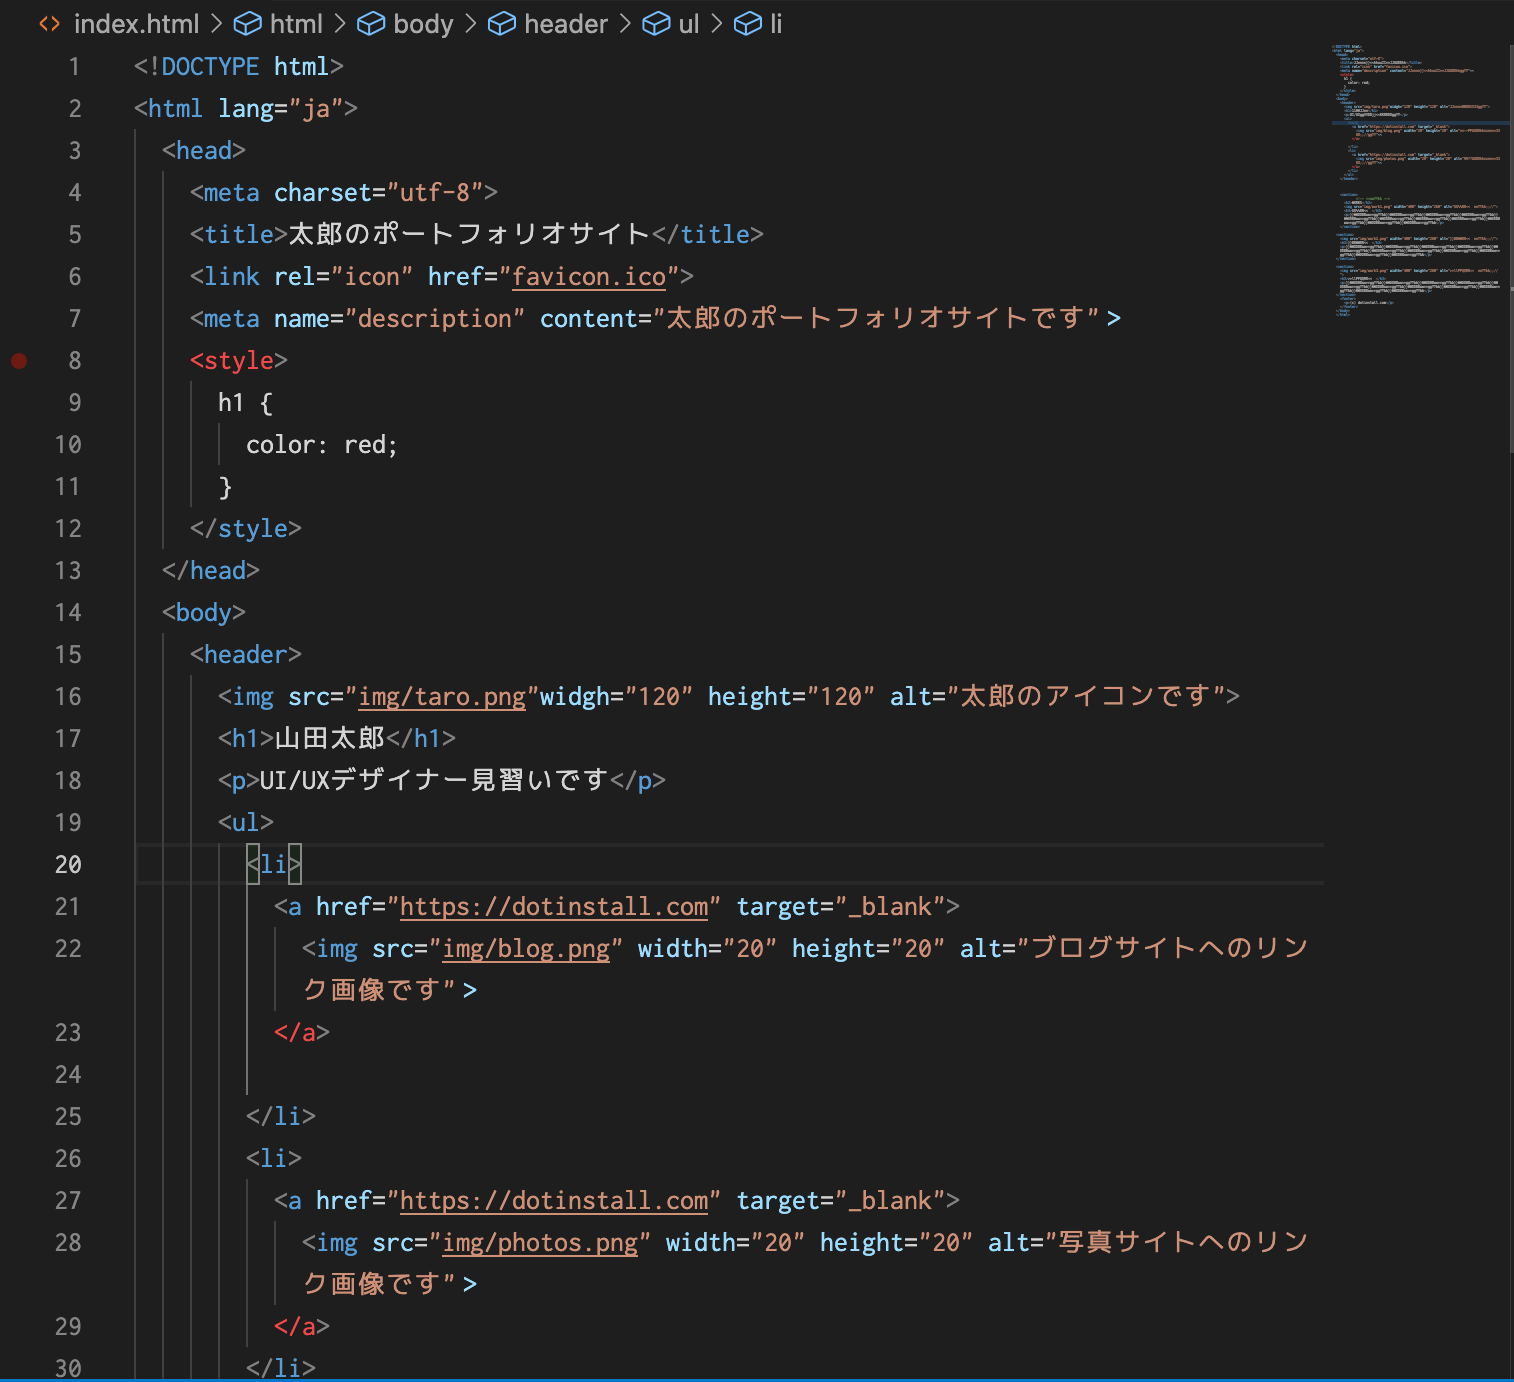Click the body element icon in the breadcrumbs
1514x1382 pixels.
coord(371,23)
